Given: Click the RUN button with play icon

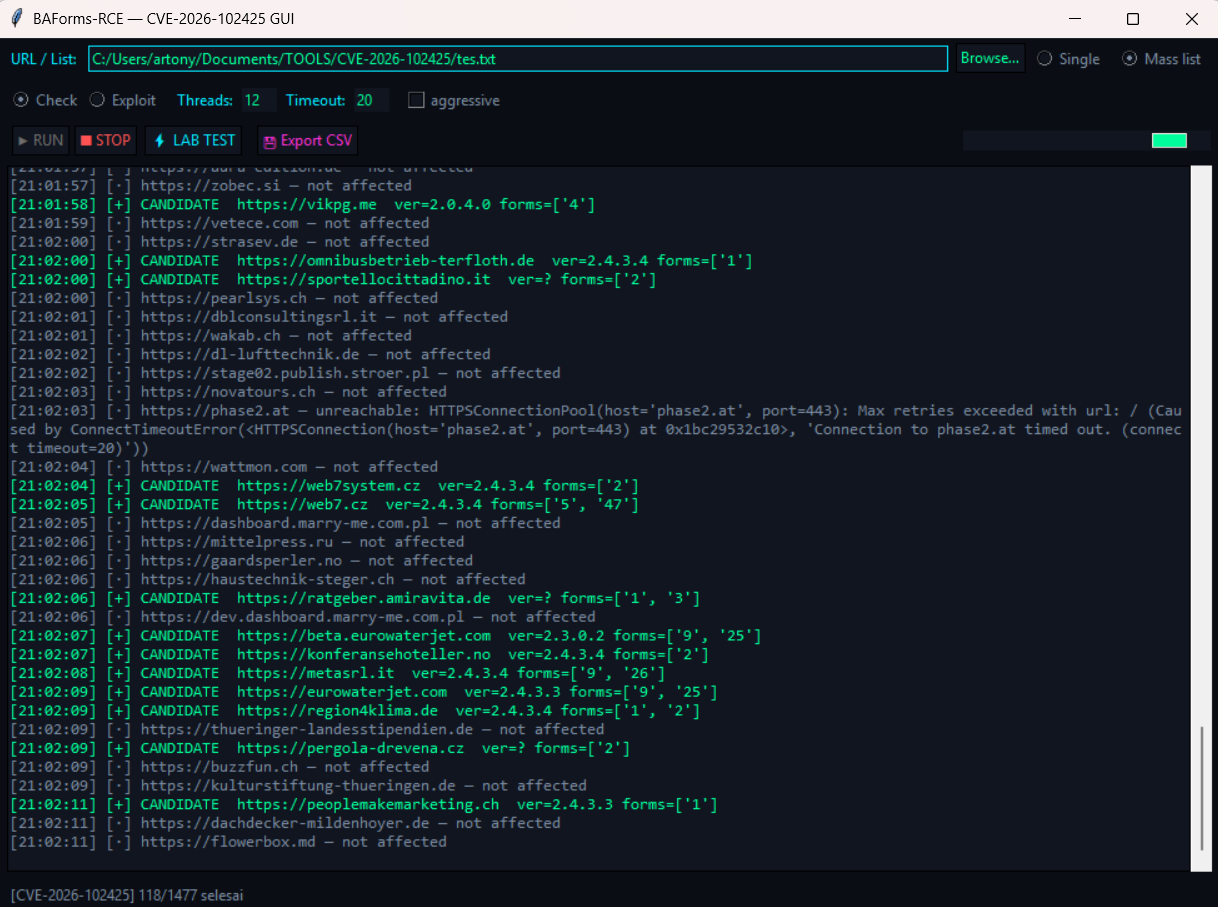Looking at the screenshot, I should [41, 141].
